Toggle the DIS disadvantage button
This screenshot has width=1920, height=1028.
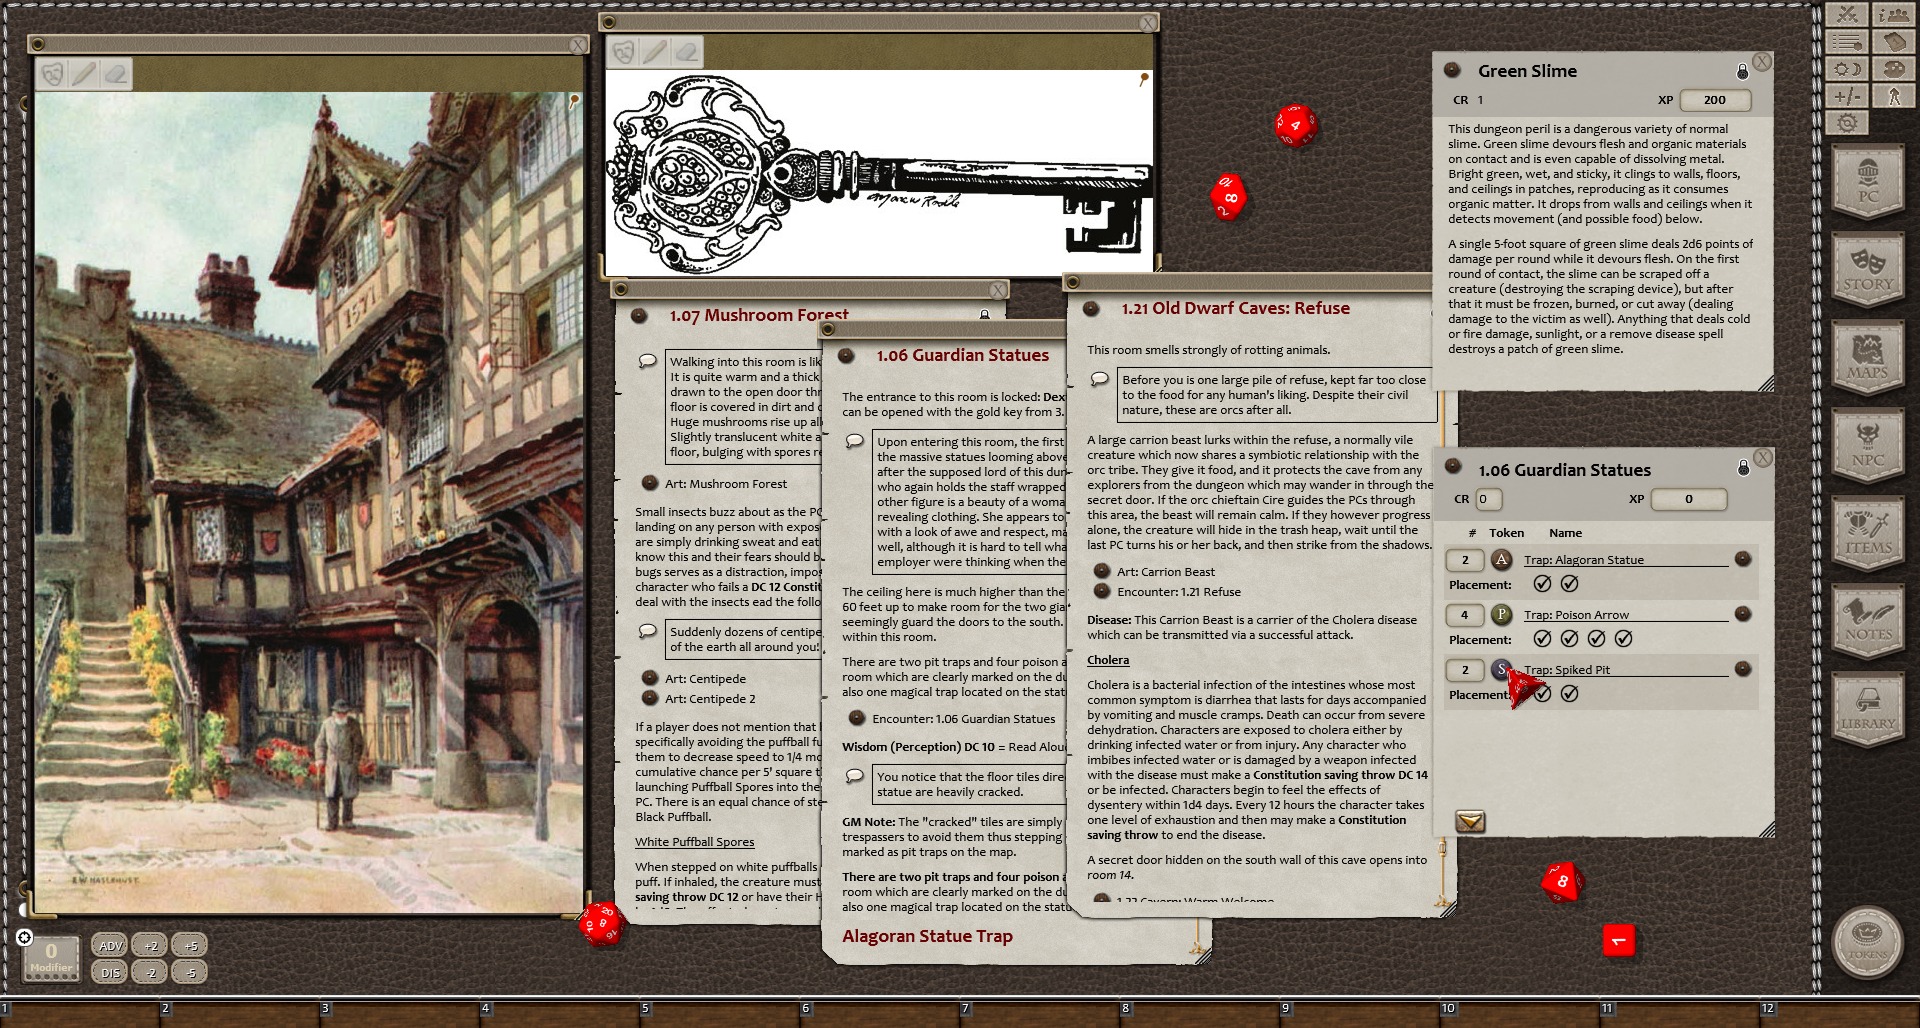tap(110, 972)
